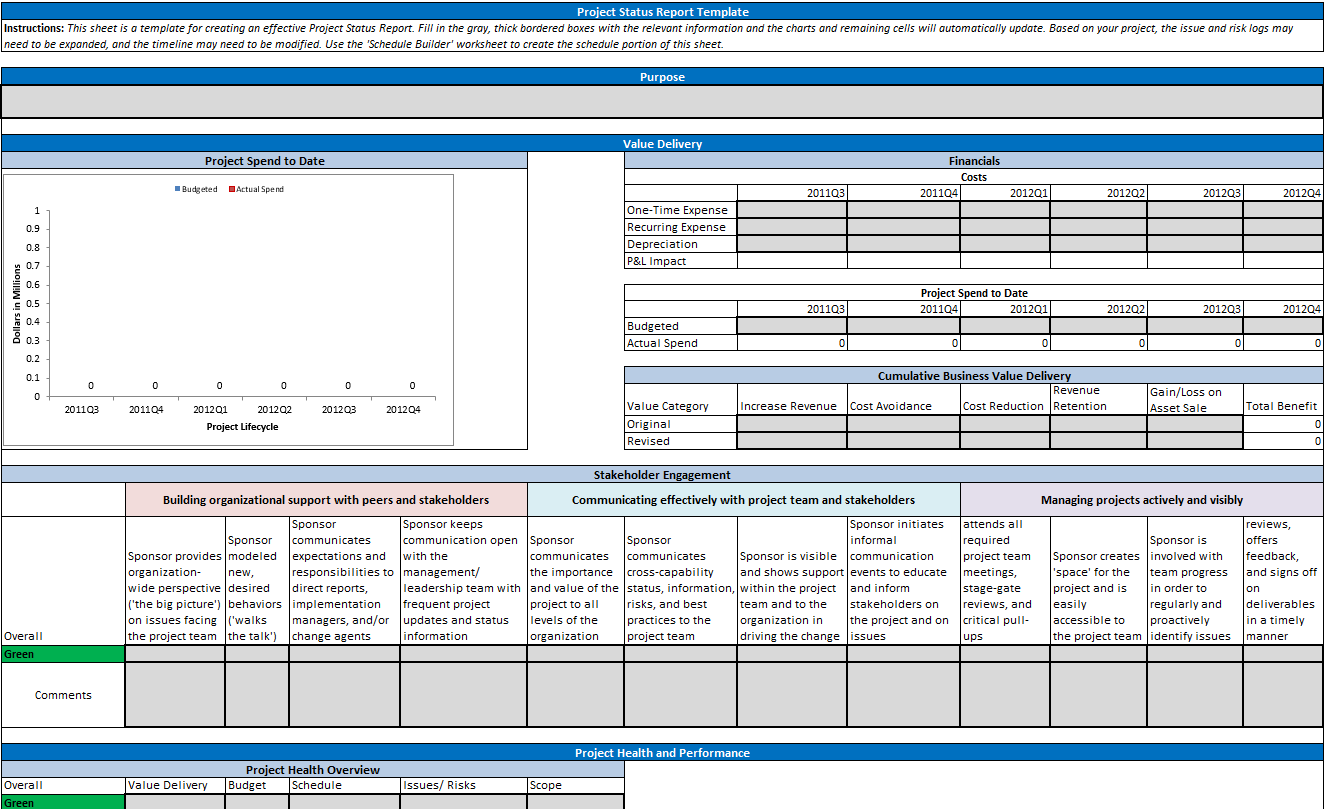Click Actual Spend value for 2012Q2
This screenshot has width=1325, height=809.
pyautogui.click(x=1097, y=343)
